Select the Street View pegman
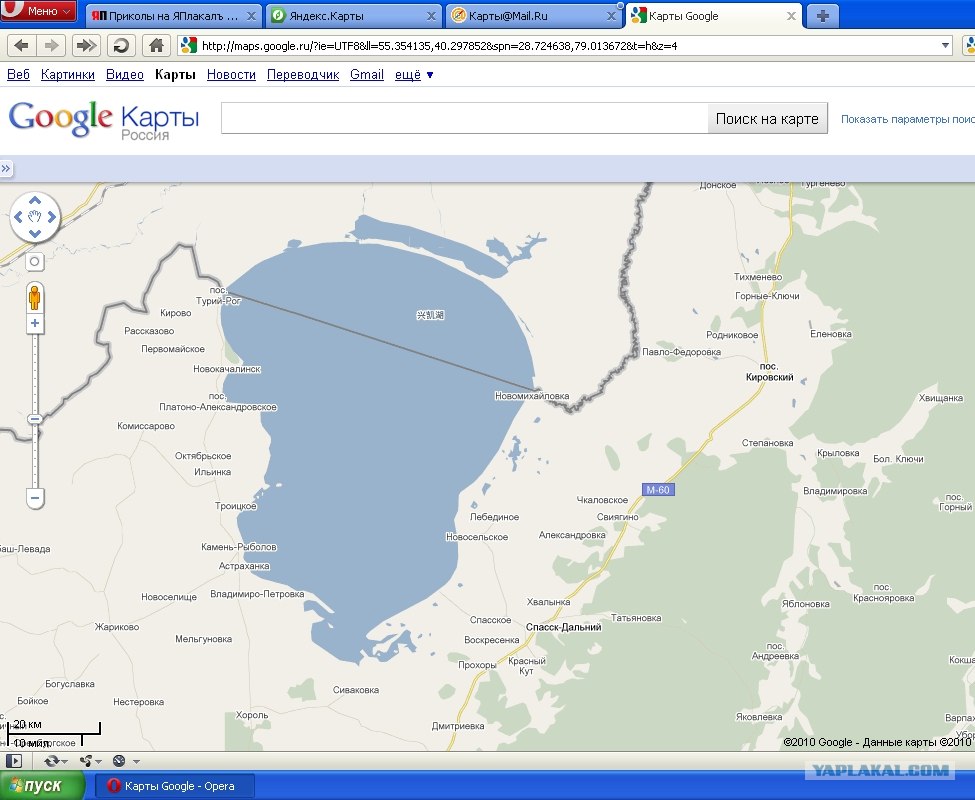 35,298
